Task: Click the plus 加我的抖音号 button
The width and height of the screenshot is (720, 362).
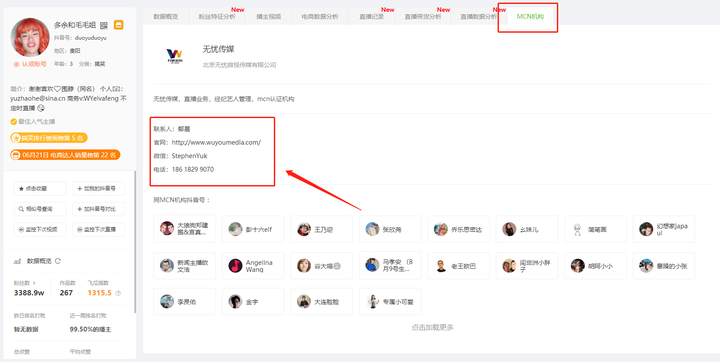Action: tap(98, 188)
